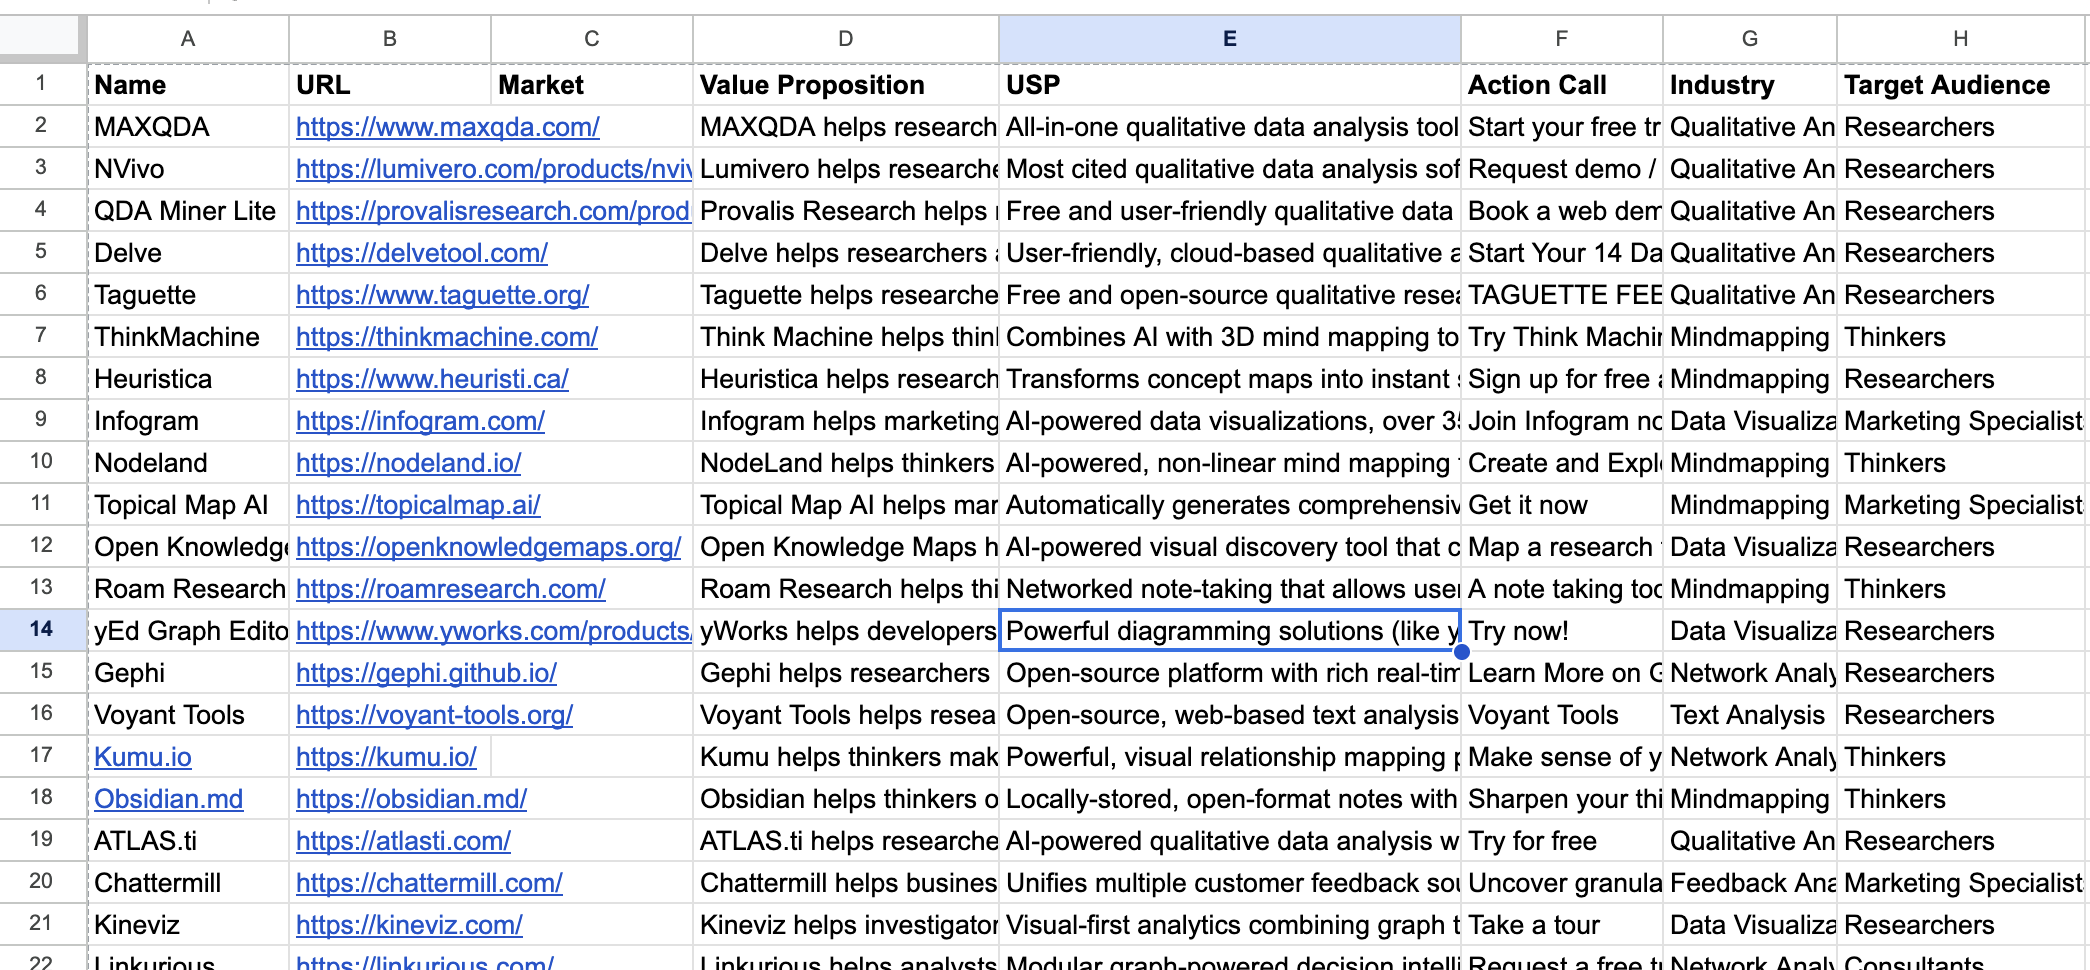Select the column E header
Viewport: 2090px width, 970px height.
point(1229,39)
